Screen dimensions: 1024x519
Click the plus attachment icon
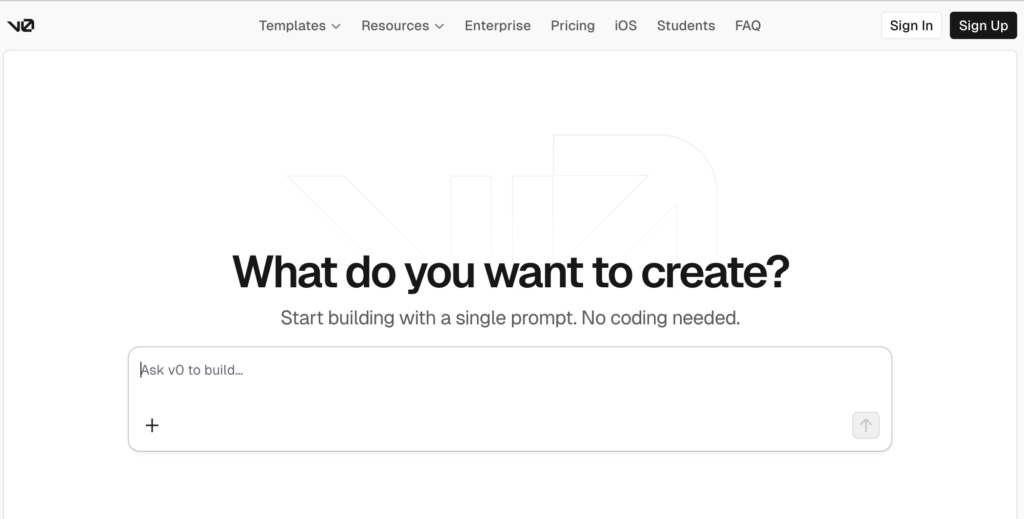(152, 425)
